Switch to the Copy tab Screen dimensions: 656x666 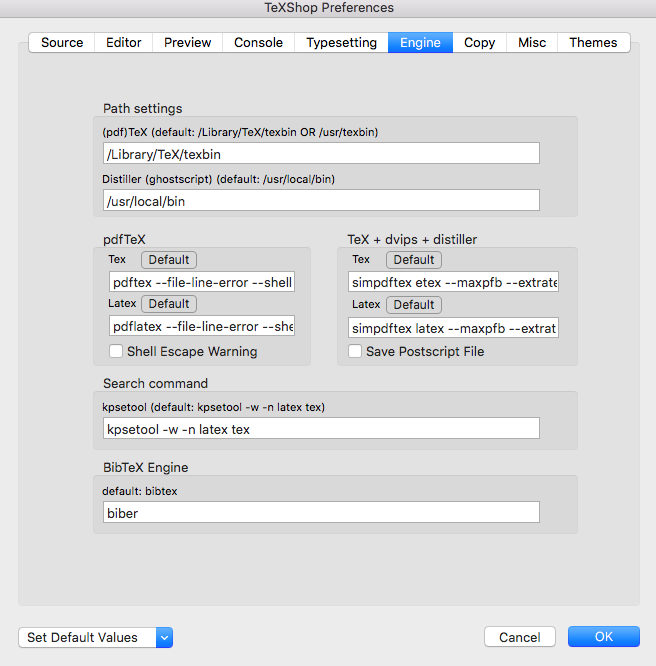click(x=479, y=42)
